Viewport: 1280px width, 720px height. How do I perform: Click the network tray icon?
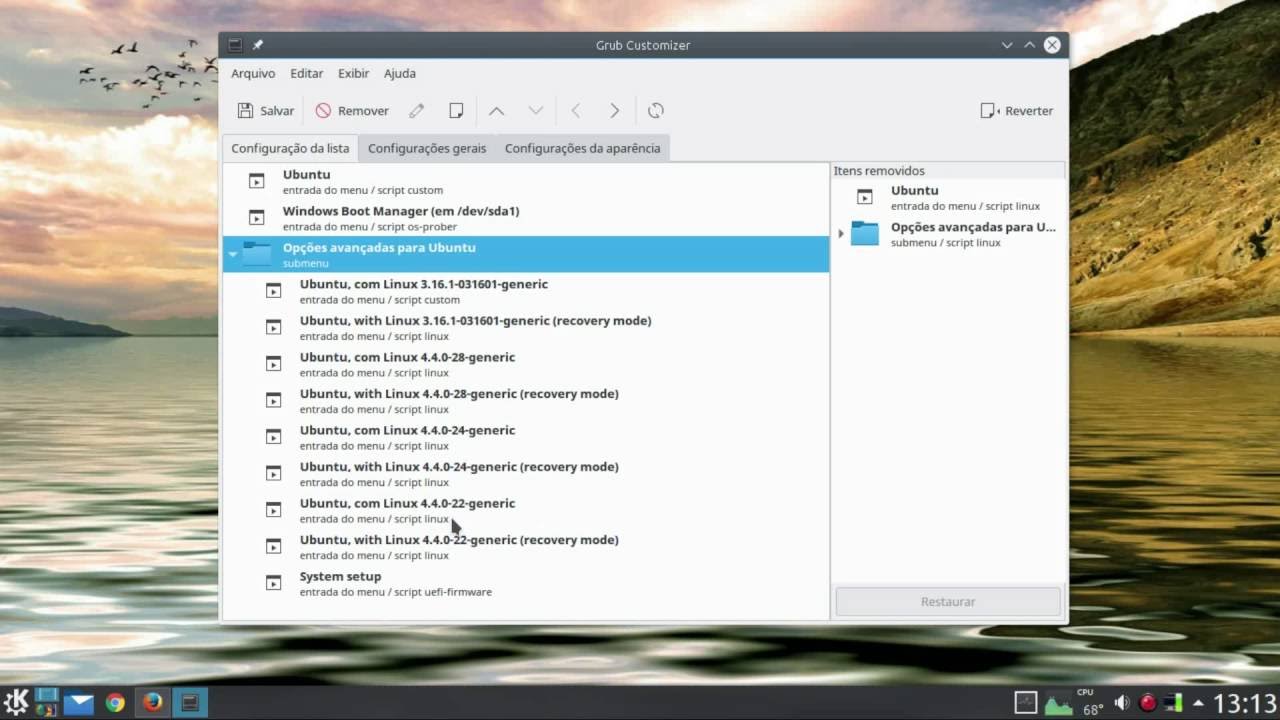click(x=1173, y=703)
